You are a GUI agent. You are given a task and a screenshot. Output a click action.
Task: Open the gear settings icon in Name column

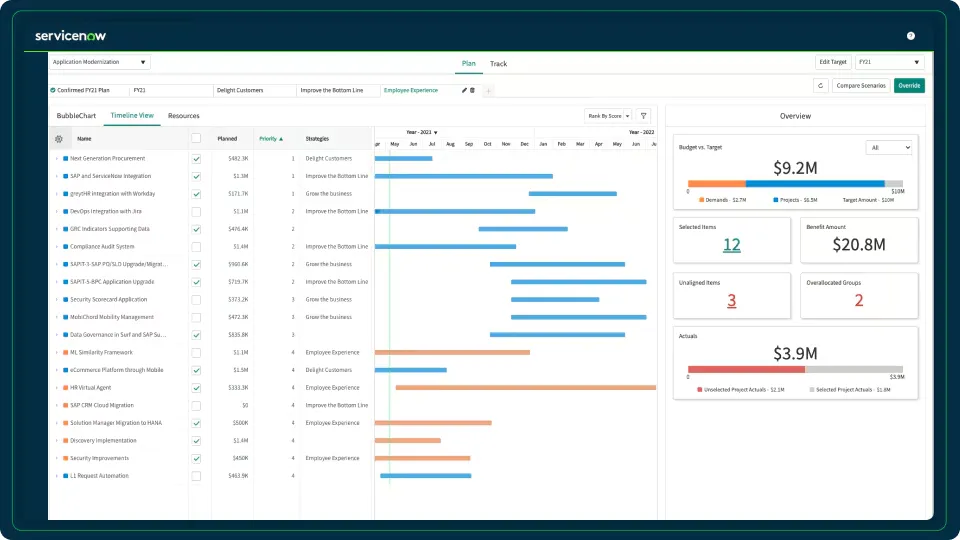point(59,139)
